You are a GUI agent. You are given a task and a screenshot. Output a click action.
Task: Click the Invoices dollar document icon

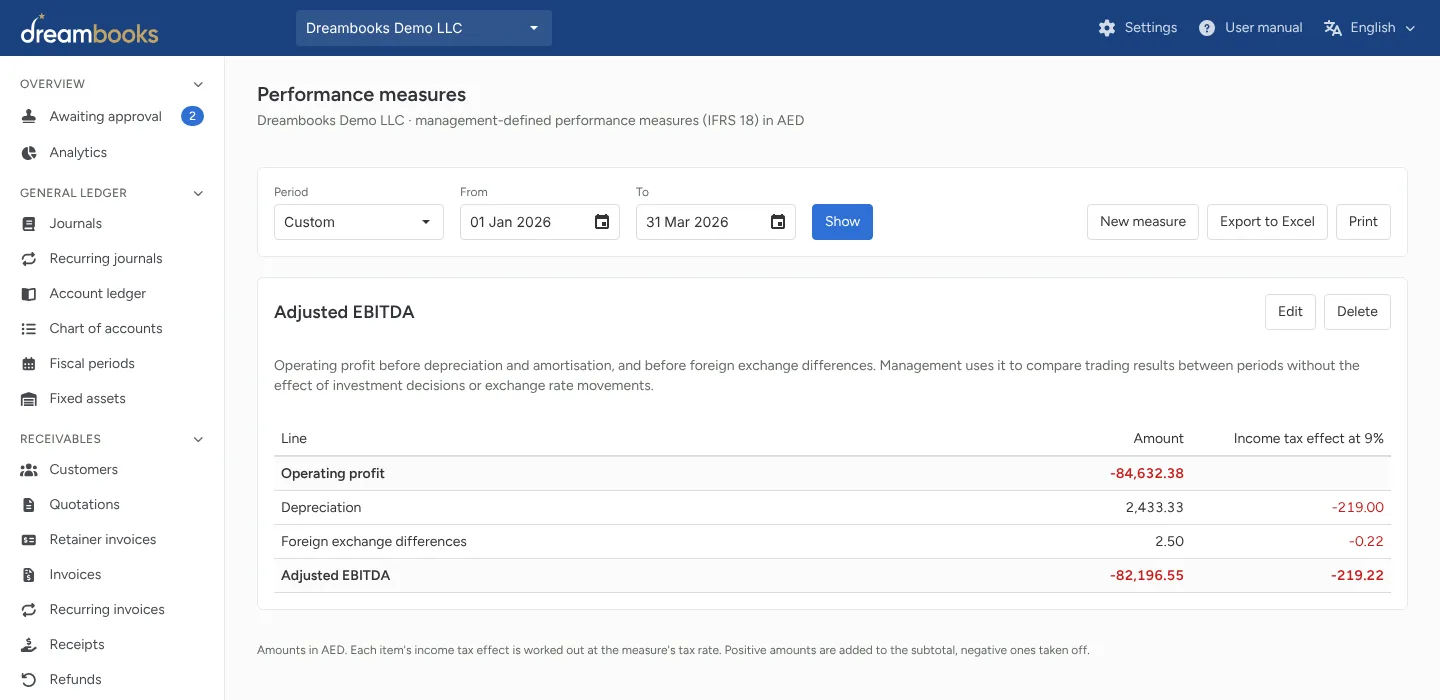[x=29, y=574]
